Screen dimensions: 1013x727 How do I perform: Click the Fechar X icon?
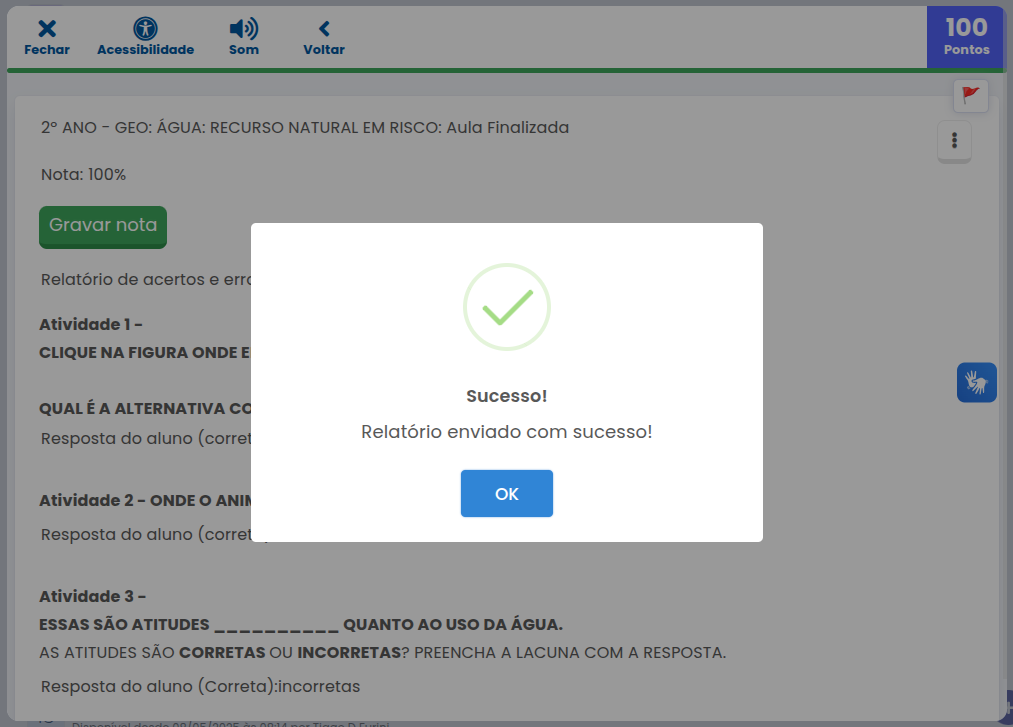pyautogui.click(x=47, y=30)
